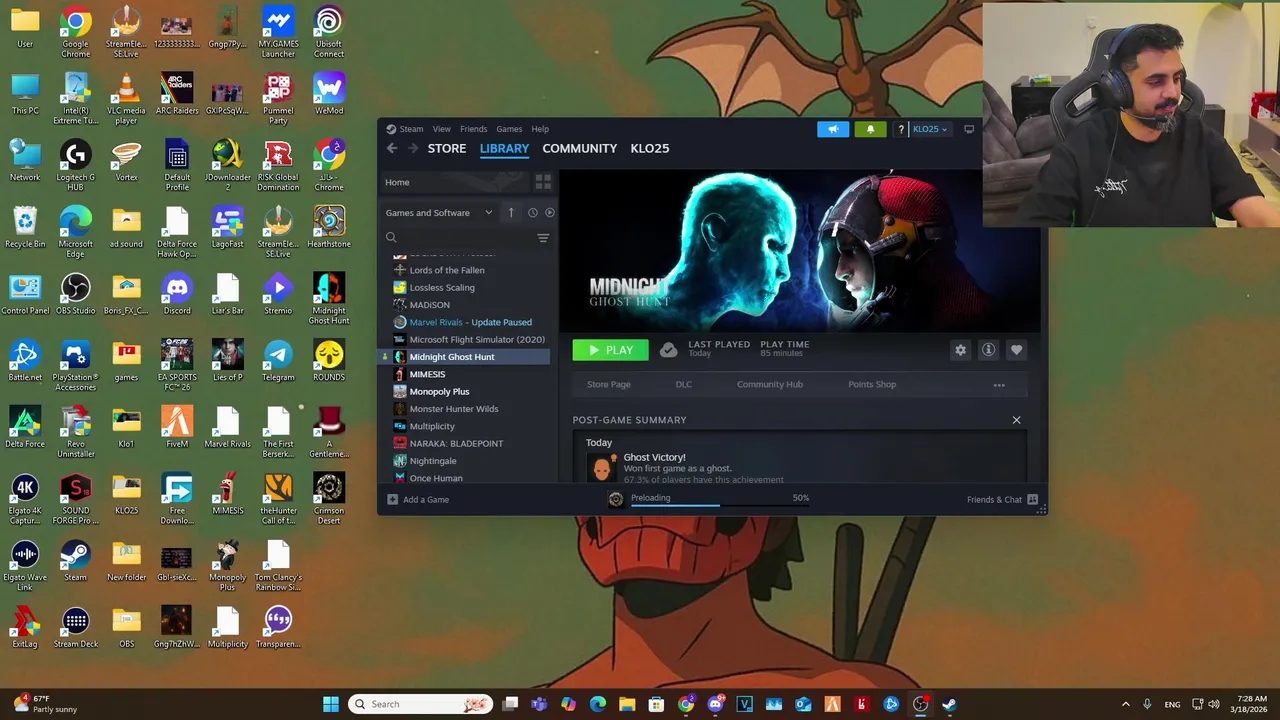Open Battle.net desktop shortcut

[25, 361]
